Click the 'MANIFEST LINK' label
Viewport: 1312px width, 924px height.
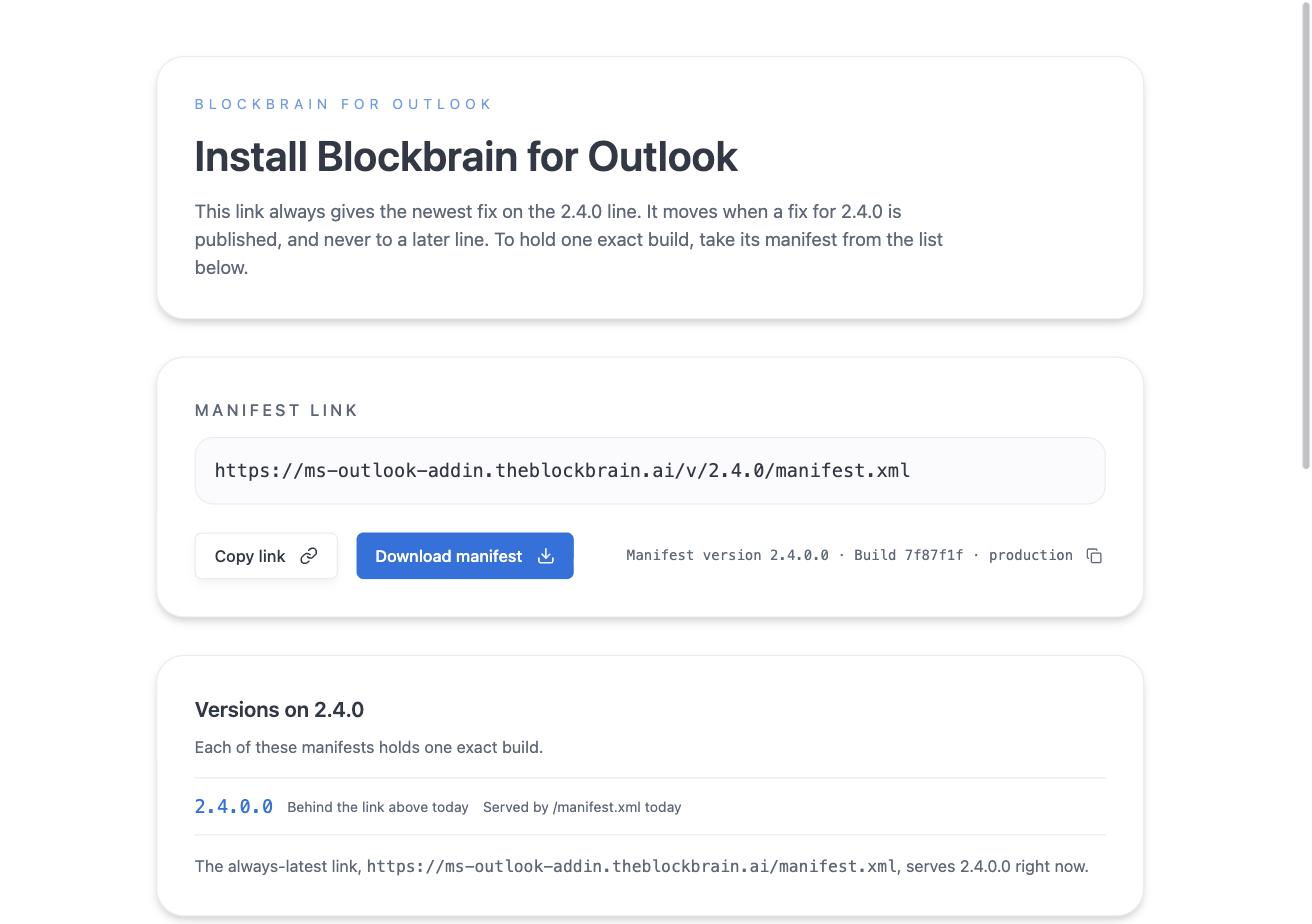[x=277, y=411]
